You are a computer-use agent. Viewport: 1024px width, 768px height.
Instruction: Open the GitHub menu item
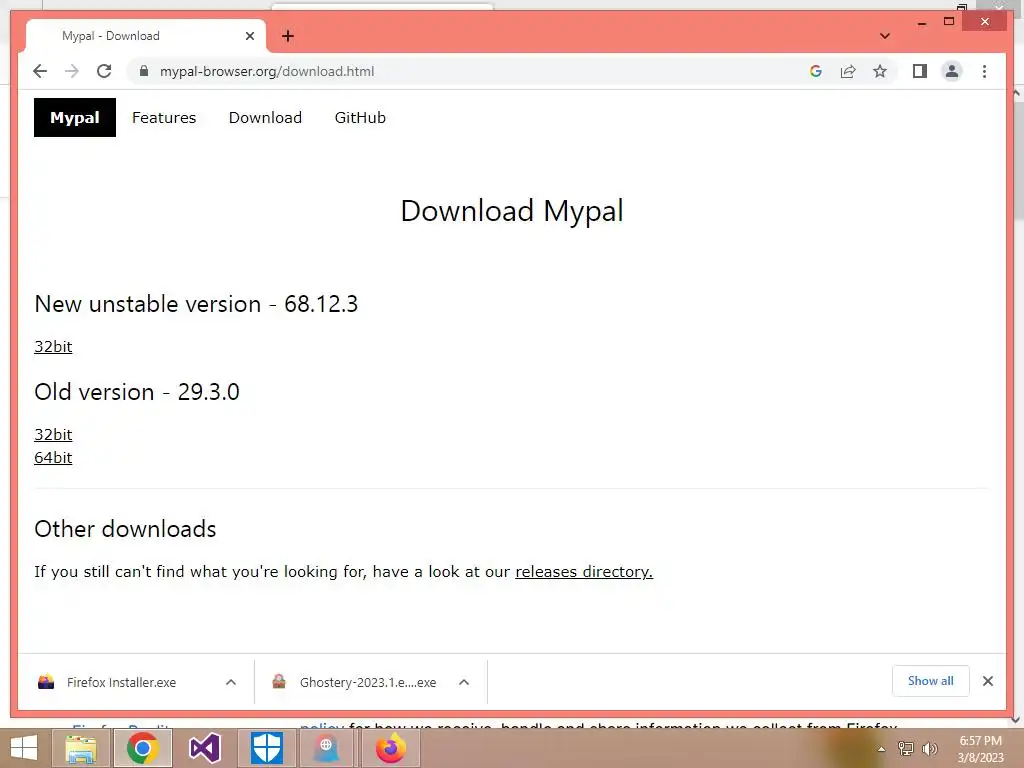click(x=360, y=118)
